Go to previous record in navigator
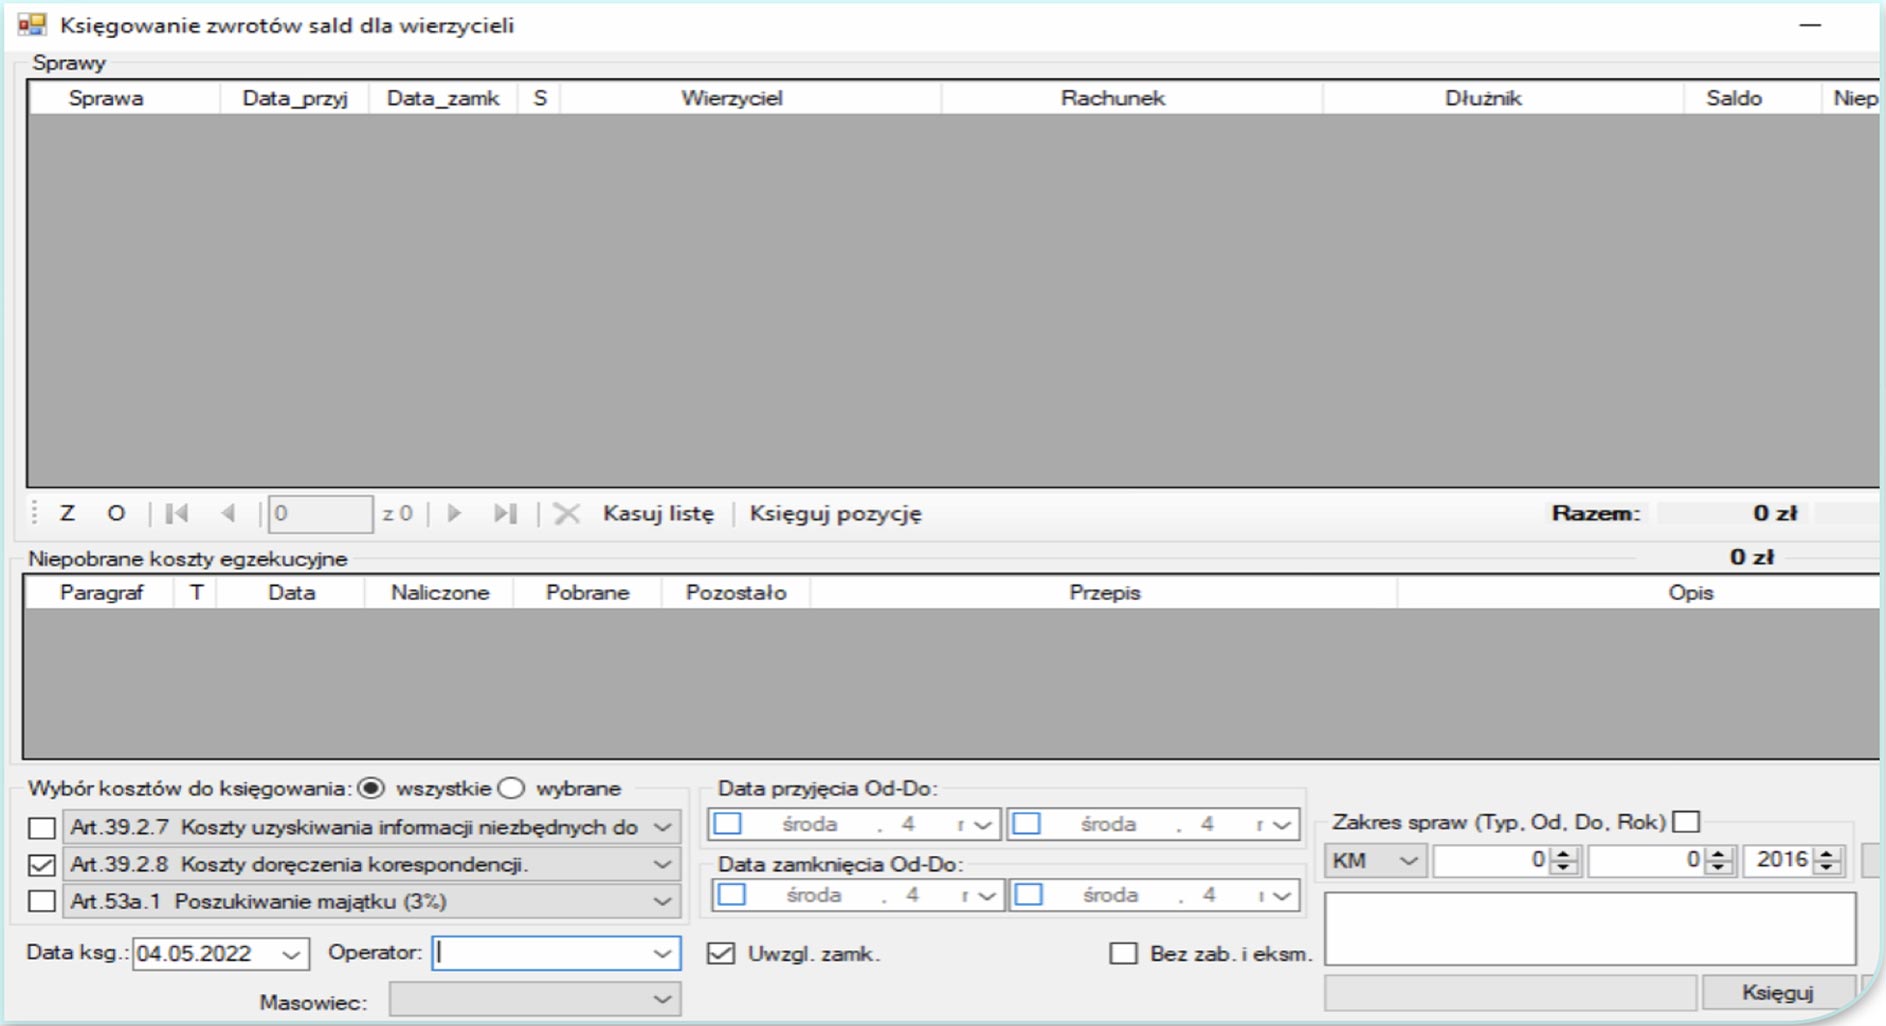 coord(228,513)
